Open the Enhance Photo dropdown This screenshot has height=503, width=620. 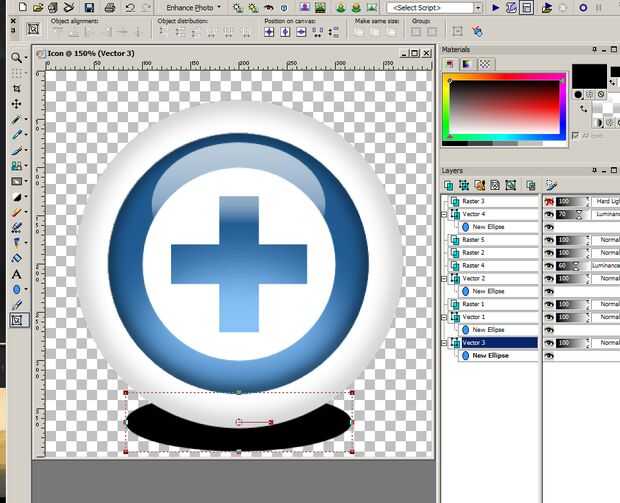tap(193, 8)
